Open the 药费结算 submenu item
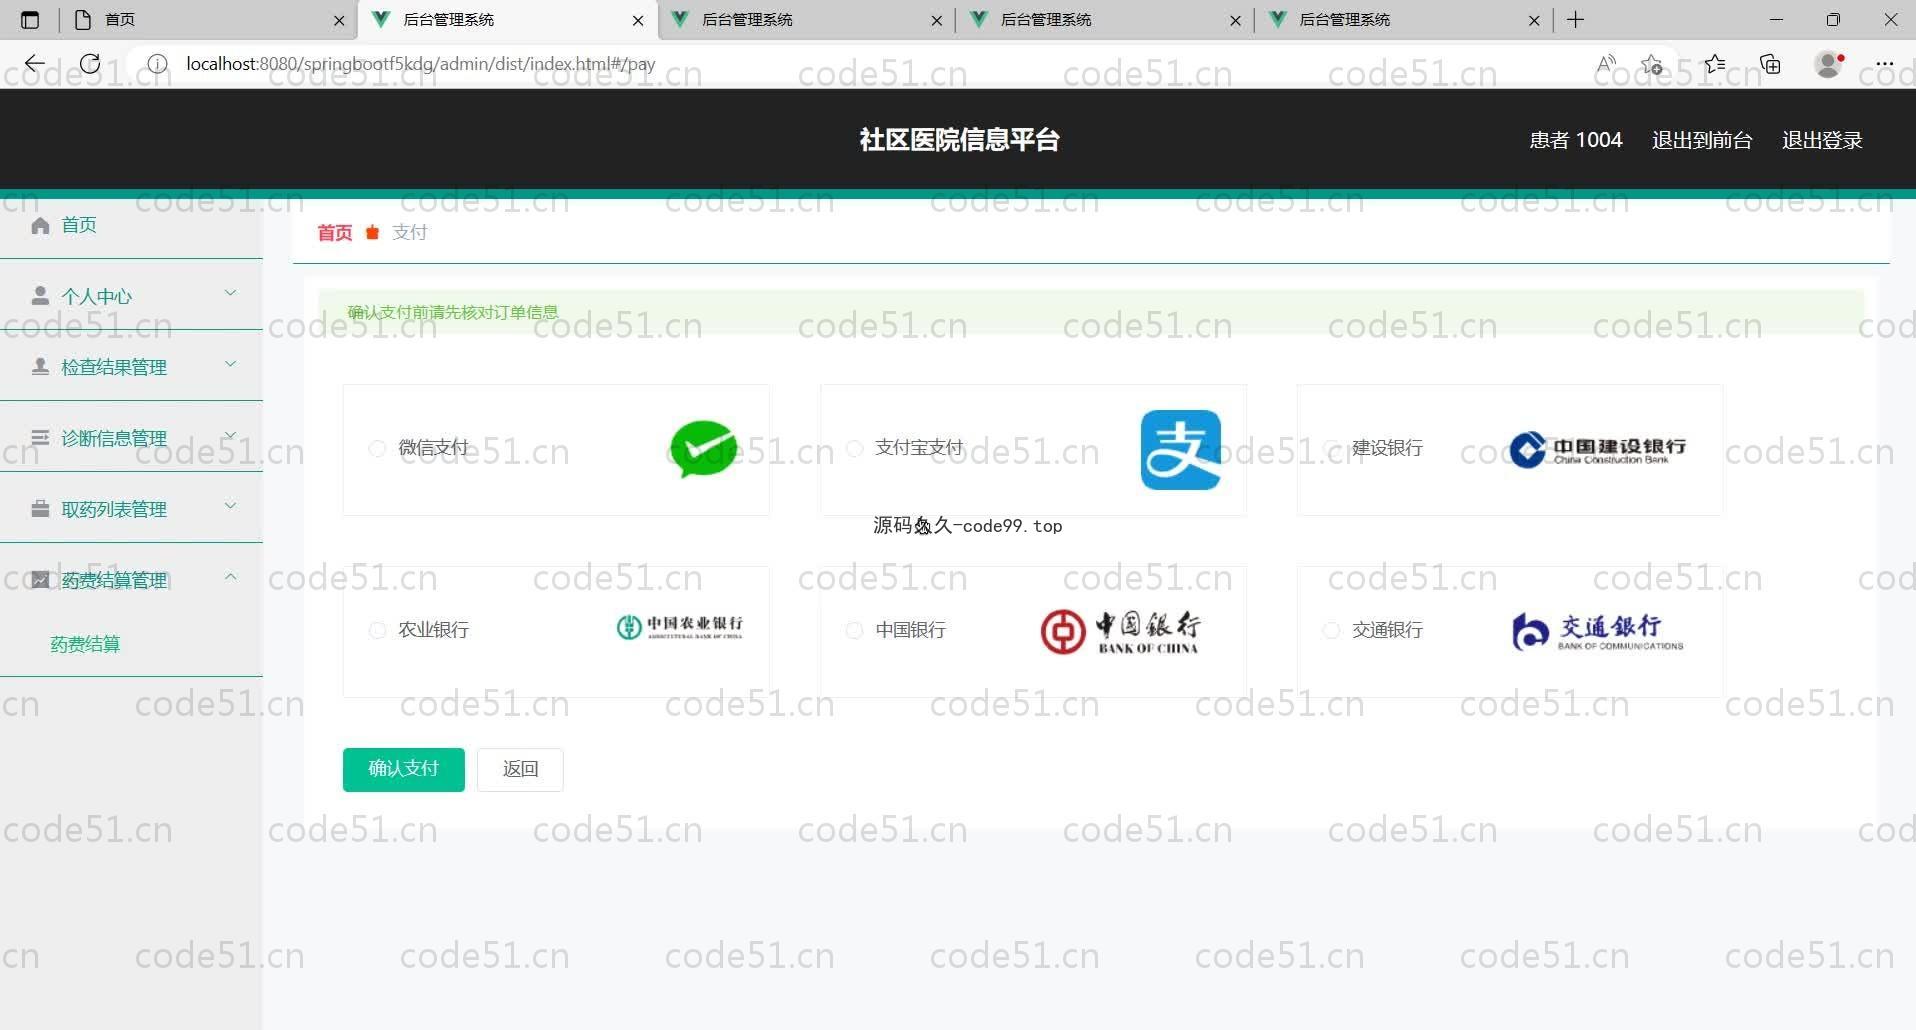The height and width of the screenshot is (1030, 1916). 85,644
